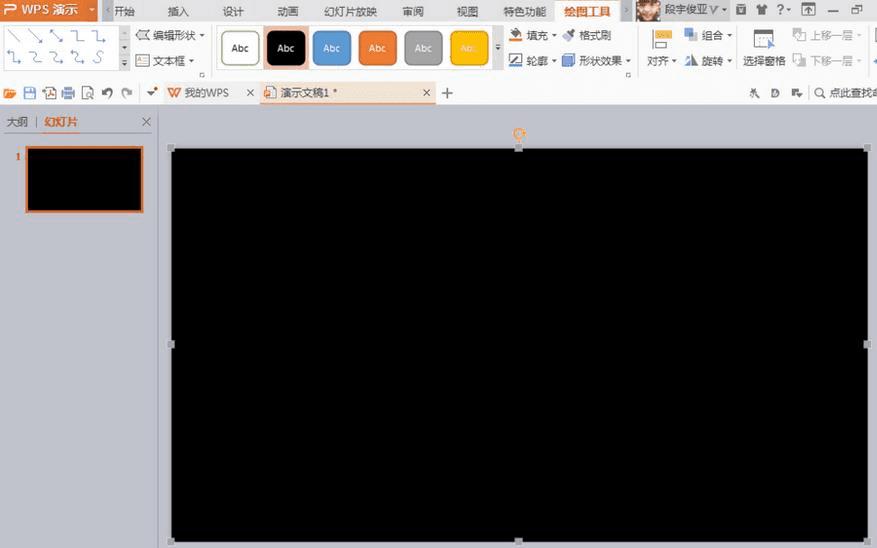Open the help question mark menu
The image size is (877, 548).
[x=783, y=10]
